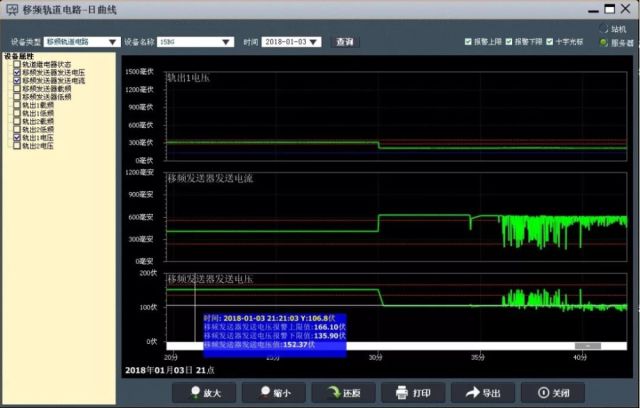Click the 导出 export arrow icon
This screenshot has height=408, width=640.
click(x=473, y=392)
